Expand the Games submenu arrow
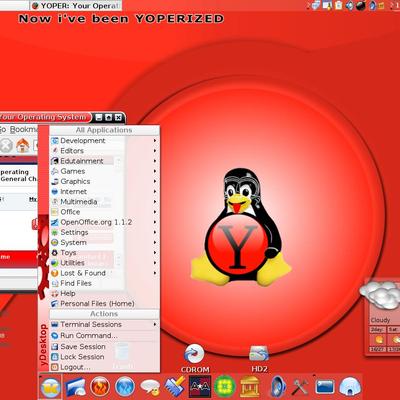The height and width of the screenshot is (400, 400). coord(155,171)
